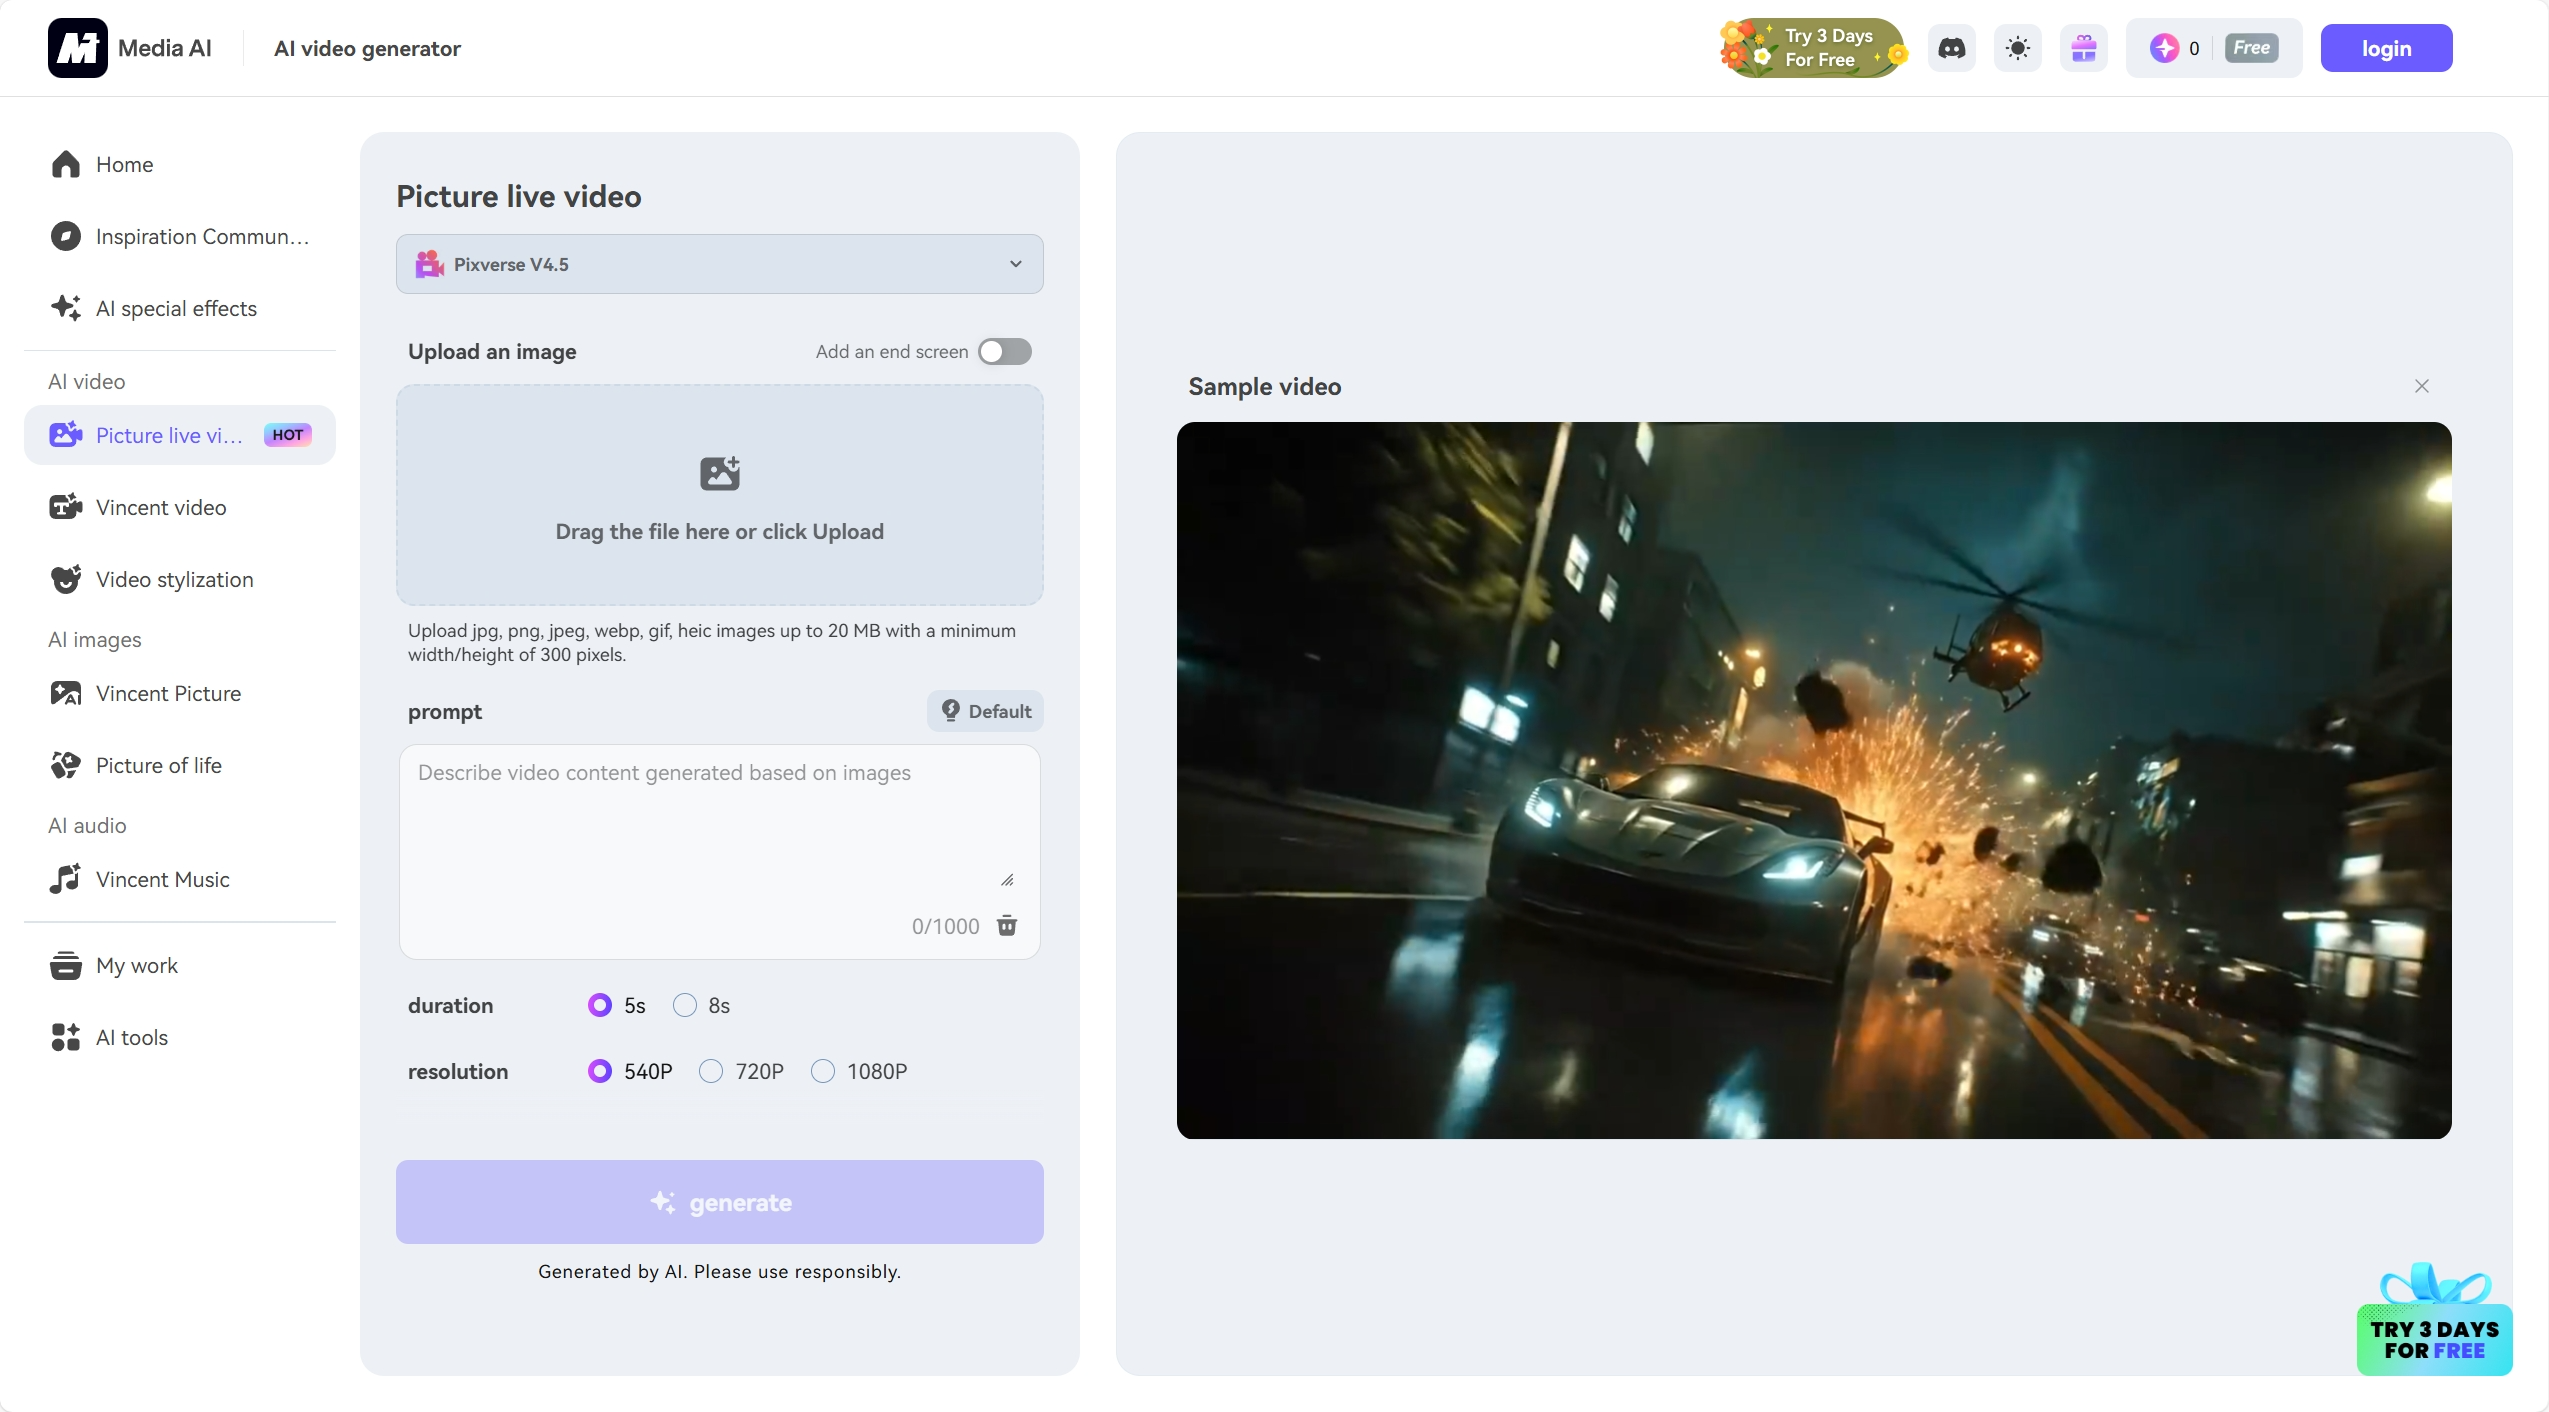The height and width of the screenshot is (1412, 2549).
Task: Click the Default prompt button
Action: pos(985,711)
